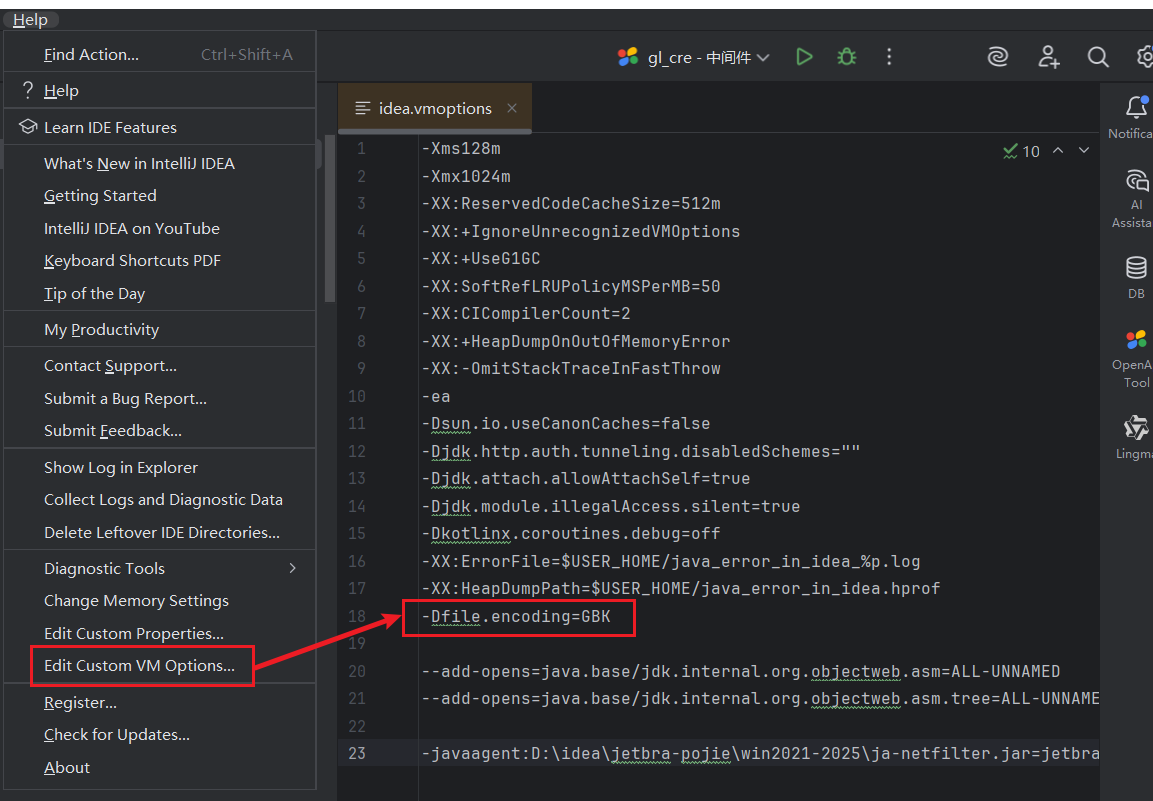Choose Edit Custom VM Options...
This screenshot has height=801, width=1153.
coord(160,666)
